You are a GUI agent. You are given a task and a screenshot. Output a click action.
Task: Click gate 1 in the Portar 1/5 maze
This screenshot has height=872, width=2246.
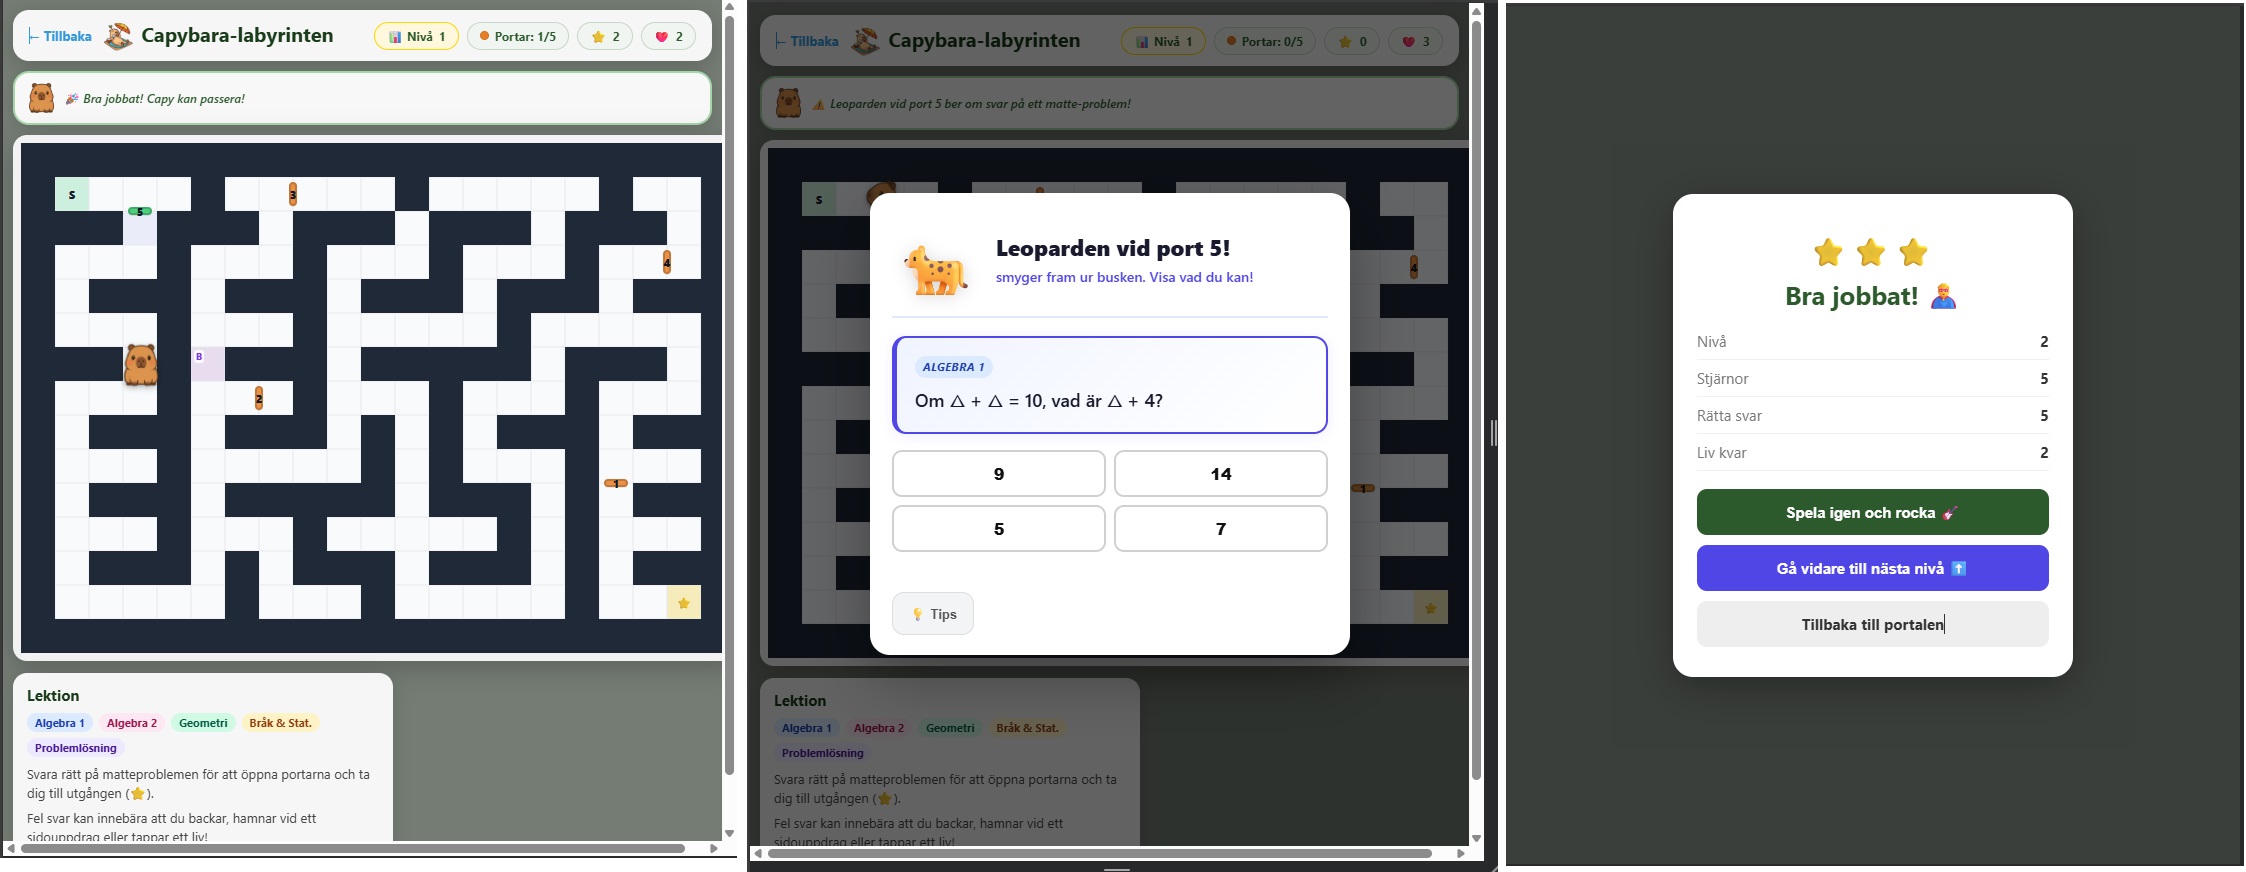tap(616, 483)
